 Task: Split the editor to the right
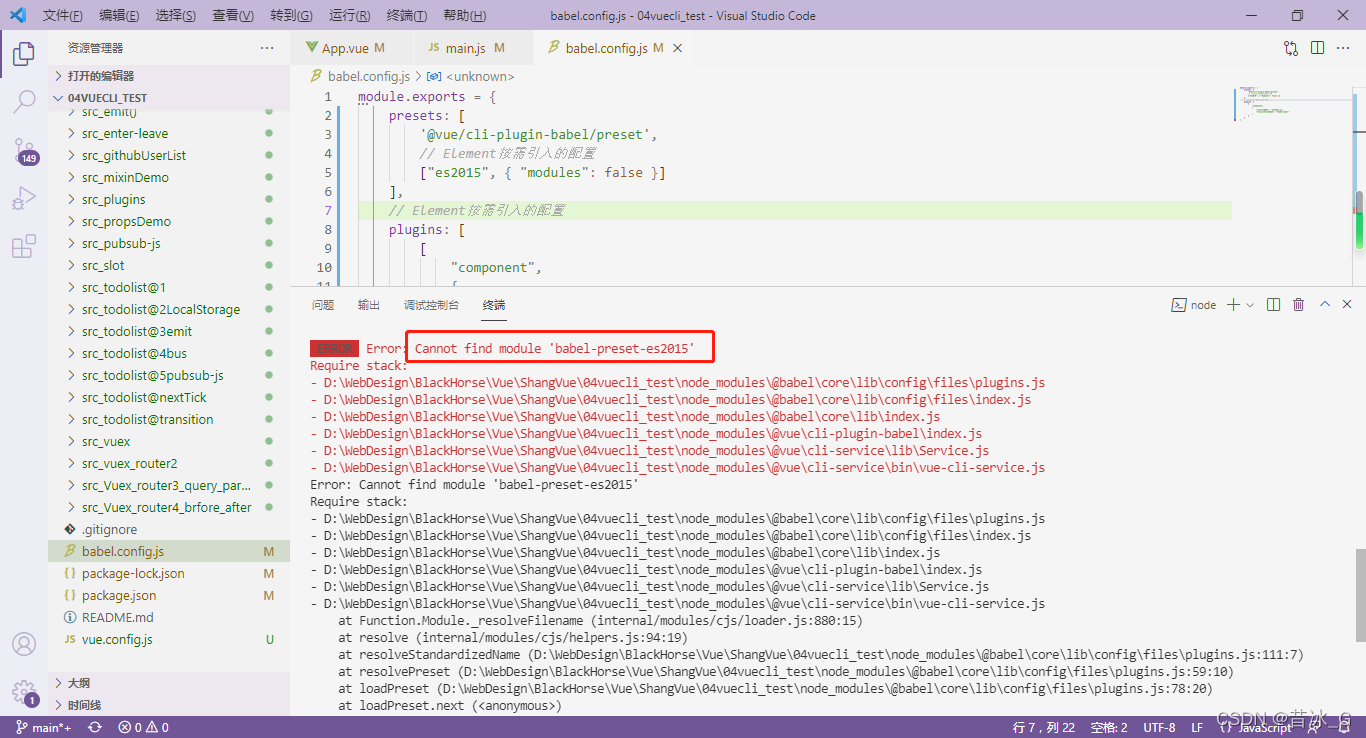click(1318, 48)
